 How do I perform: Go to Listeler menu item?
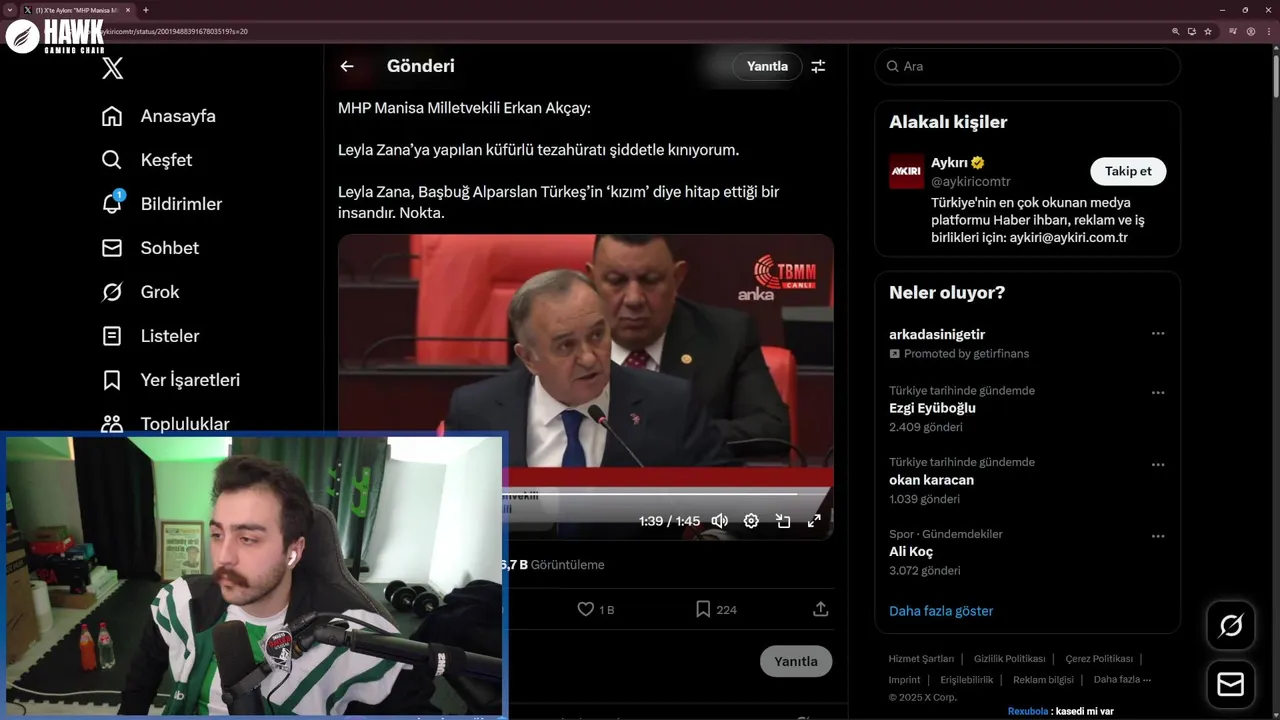click(x=170, y=336)
